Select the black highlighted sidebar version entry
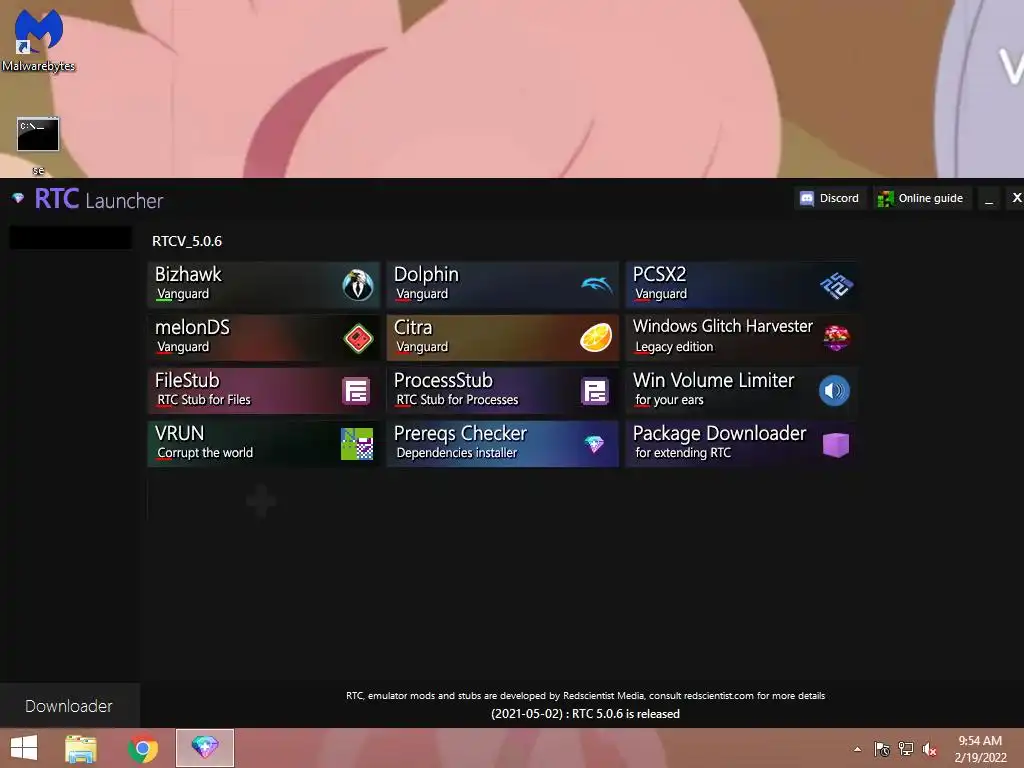 click(x=71, y=237)
